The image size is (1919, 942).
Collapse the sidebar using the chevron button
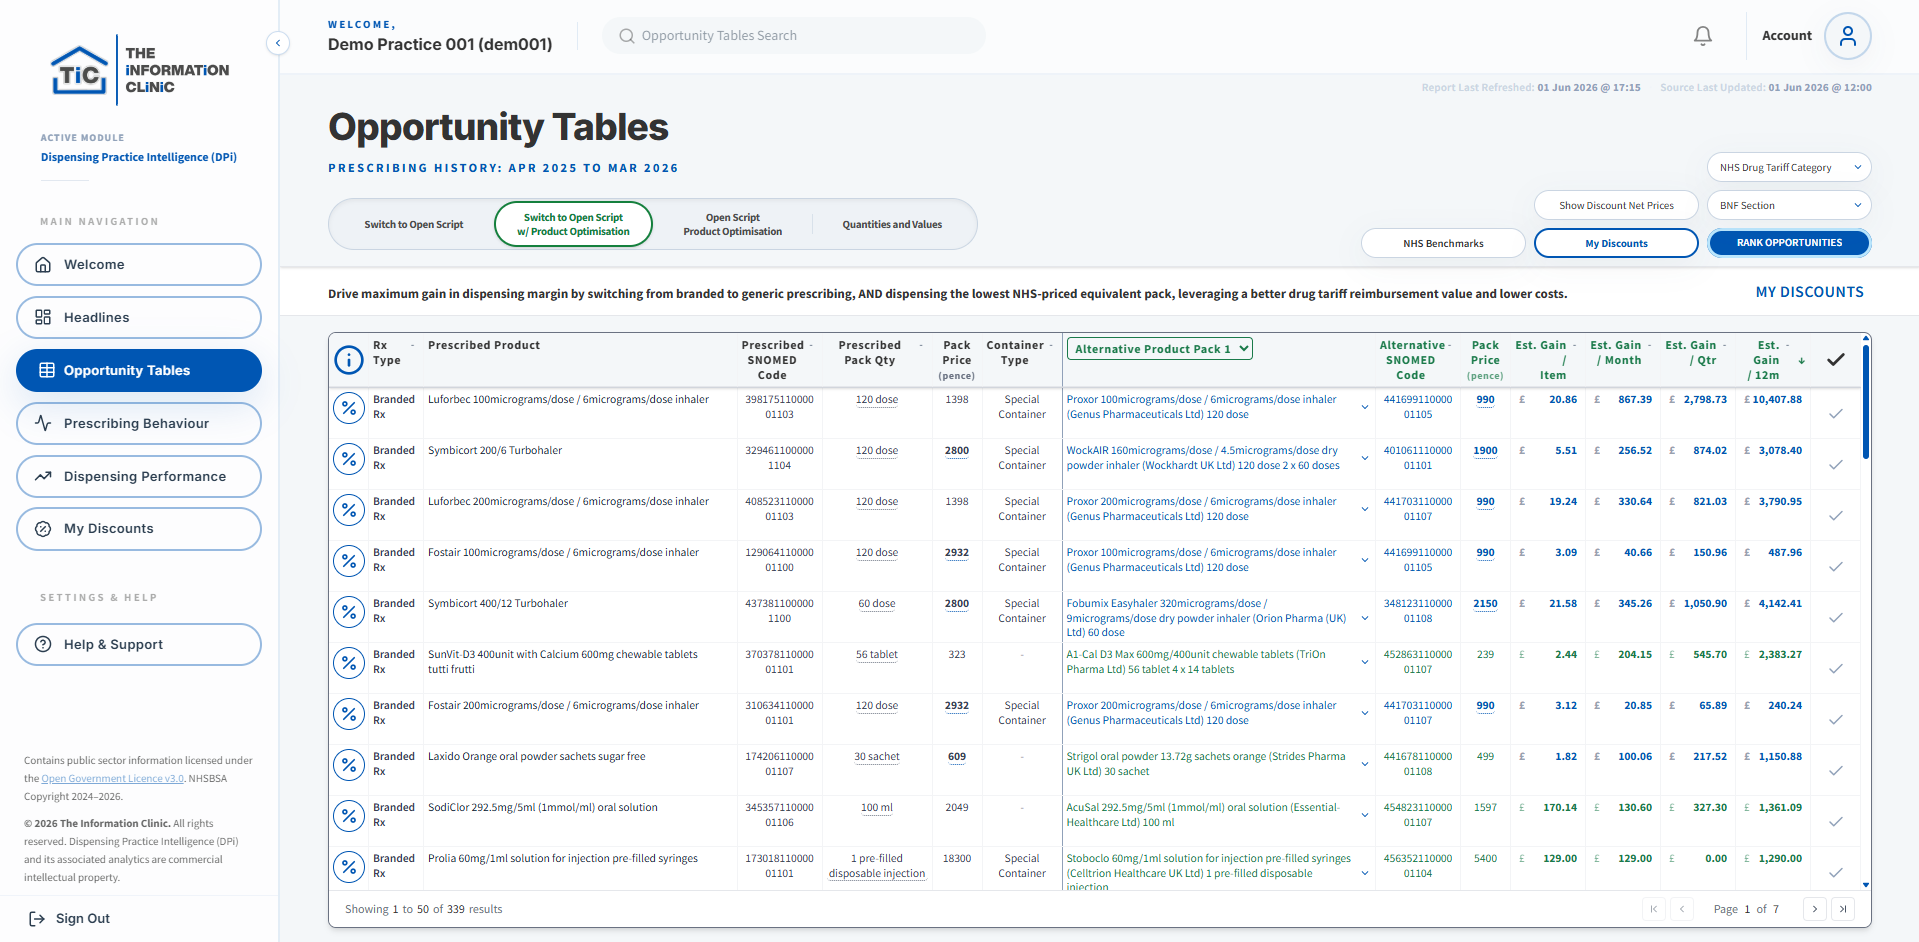click(x=278, y=43)
